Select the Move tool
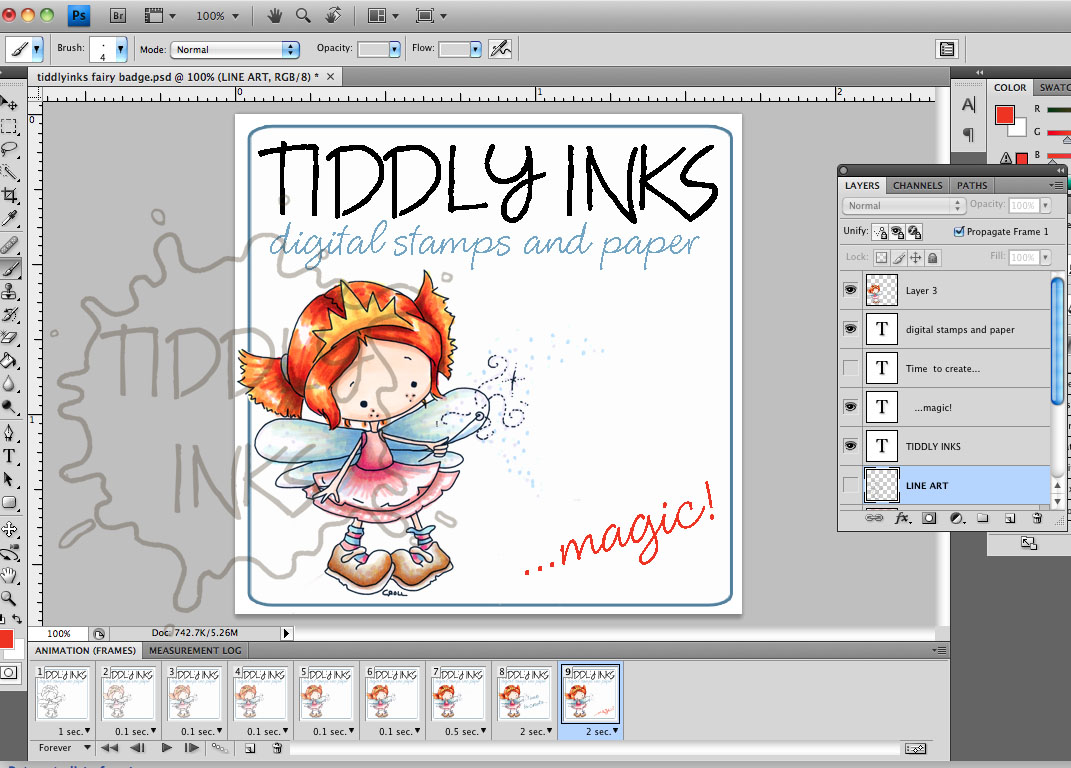The height and width of the screenshot is (768, 1071). click(9, 103)
